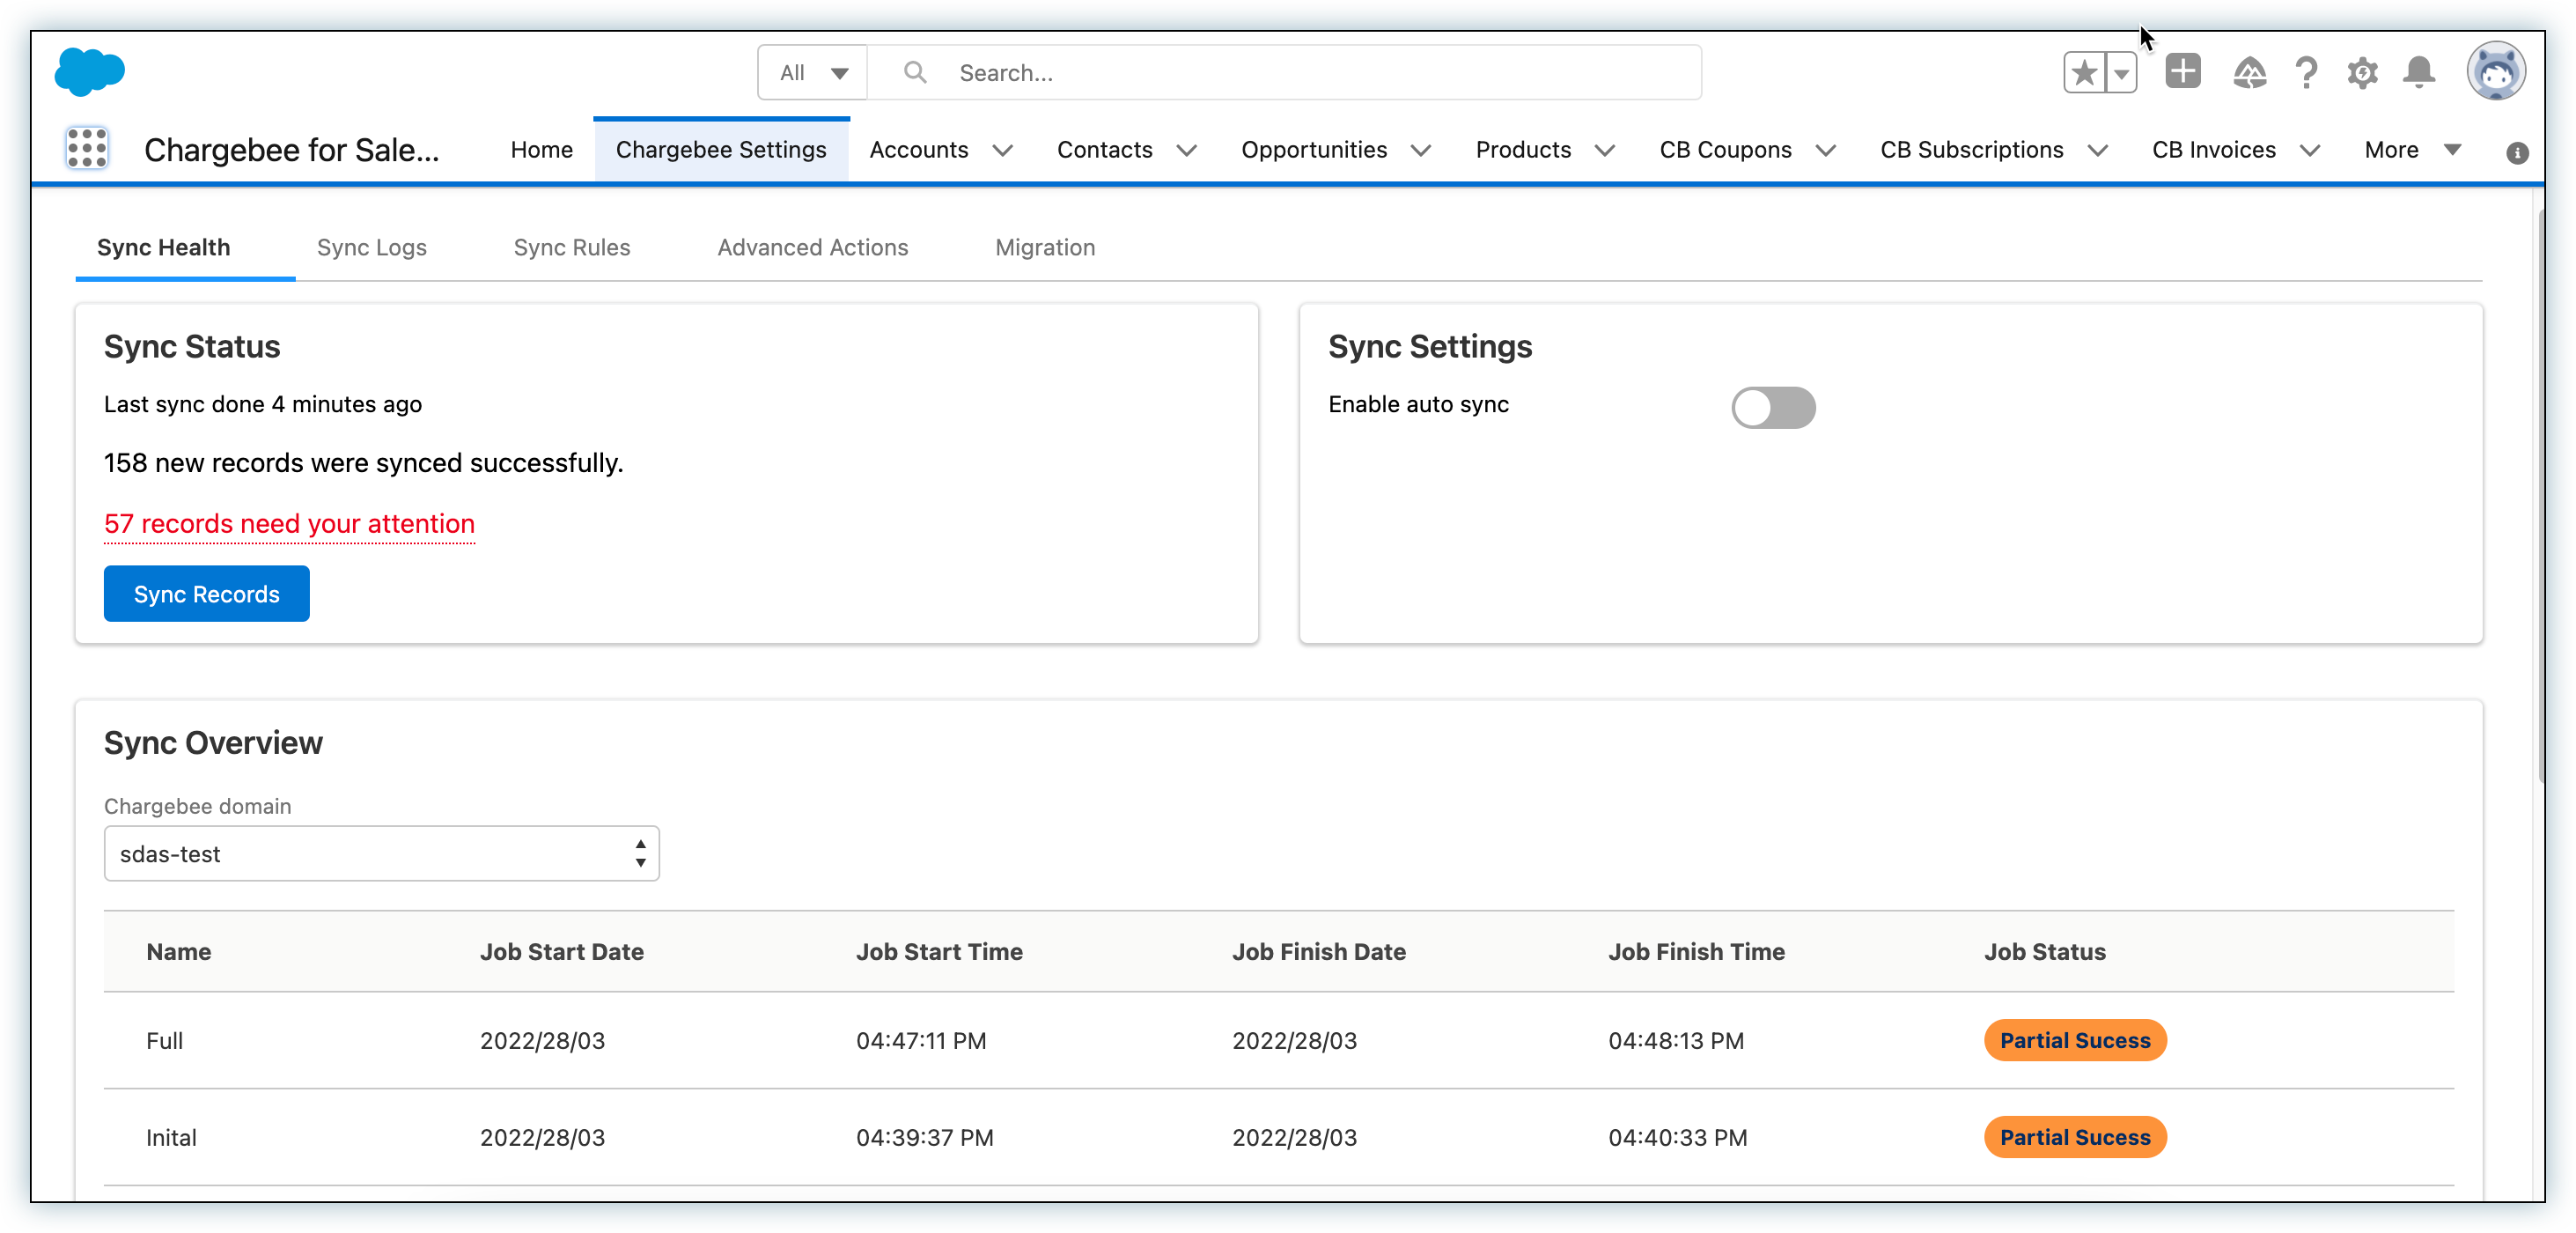Toggle the Enable auto sync switch
Screen dimensions: 2576x1233
(x=1773, y=407)
